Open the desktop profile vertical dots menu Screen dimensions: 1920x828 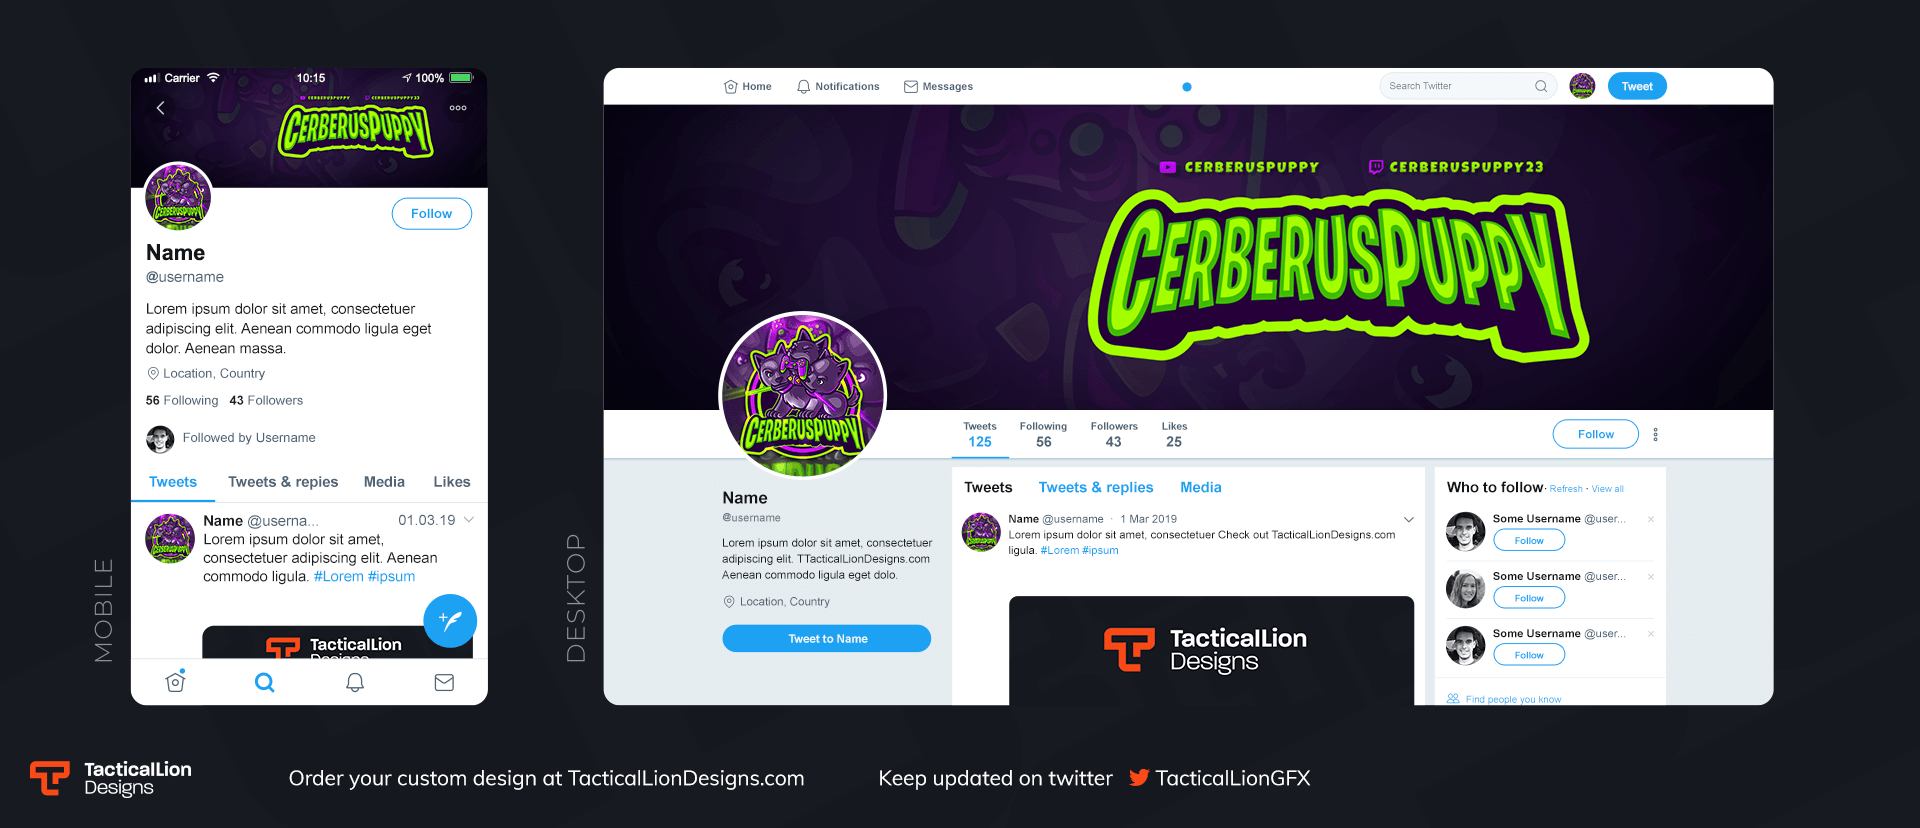[1656, 434]
